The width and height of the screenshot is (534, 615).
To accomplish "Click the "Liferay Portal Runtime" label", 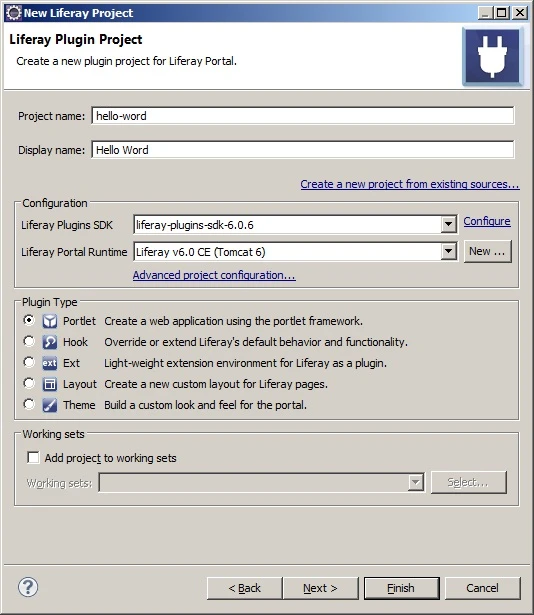I will [x=74, y=252].
